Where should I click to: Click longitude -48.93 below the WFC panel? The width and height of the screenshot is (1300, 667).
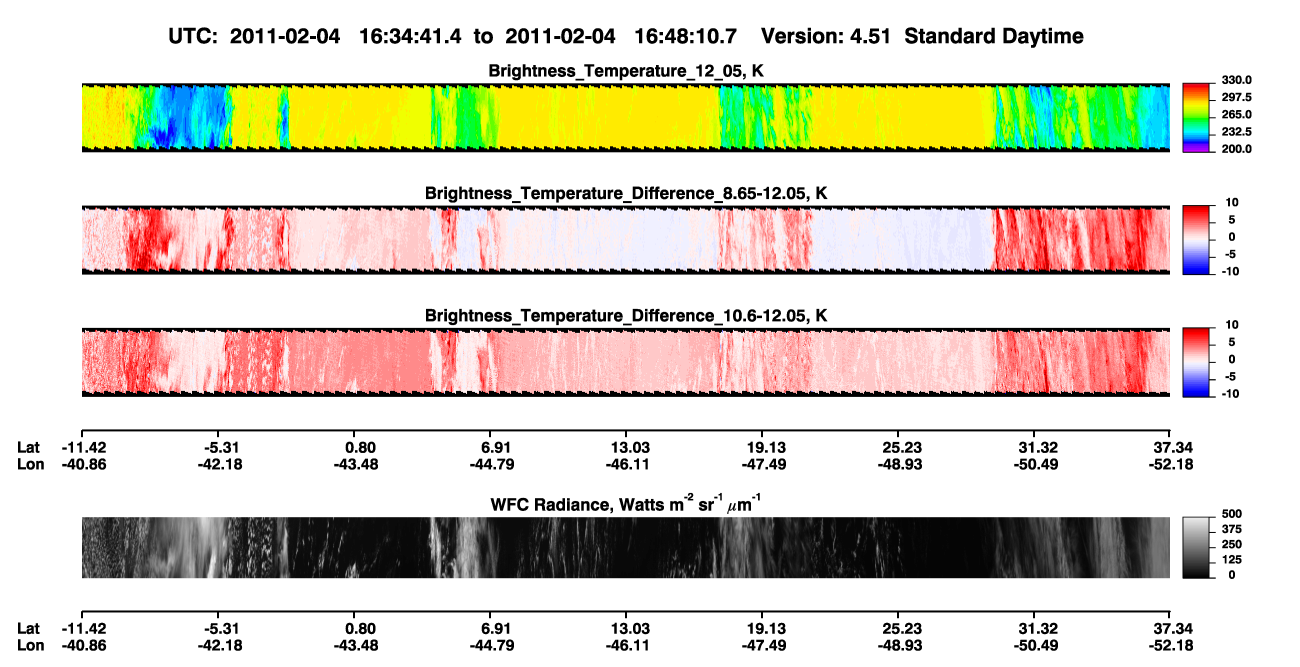tap(901, 645)
